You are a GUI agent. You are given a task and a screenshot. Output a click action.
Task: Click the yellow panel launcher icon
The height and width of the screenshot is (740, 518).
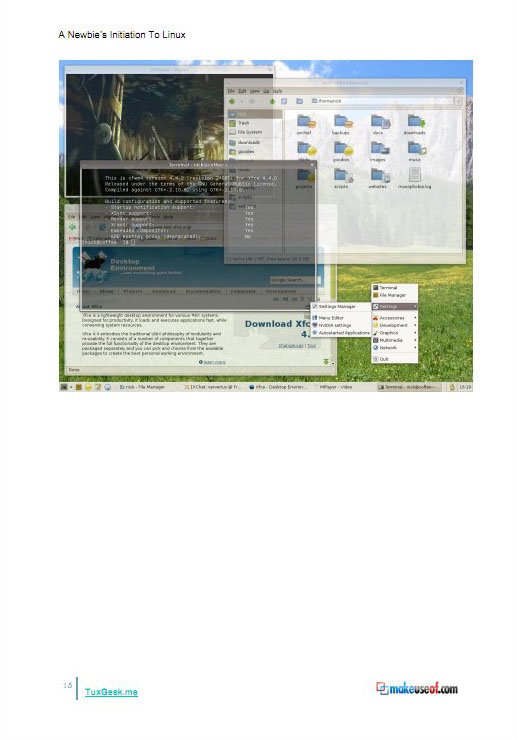tap(88, 387)
